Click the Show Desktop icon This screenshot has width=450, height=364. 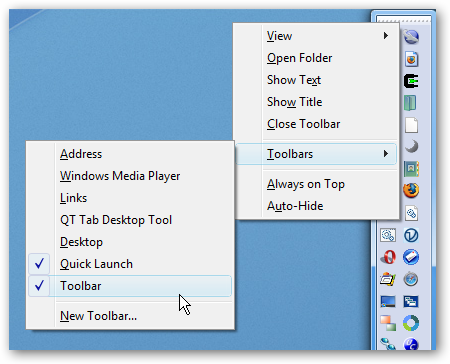click(388, 301)
